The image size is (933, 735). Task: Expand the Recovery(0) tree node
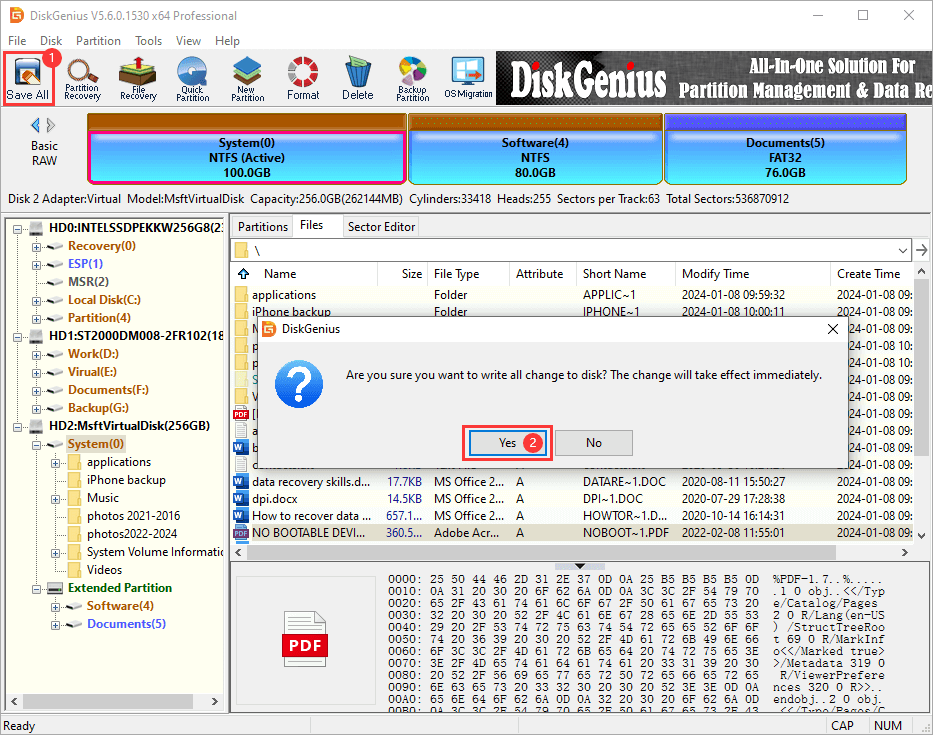tap(36, 247)
